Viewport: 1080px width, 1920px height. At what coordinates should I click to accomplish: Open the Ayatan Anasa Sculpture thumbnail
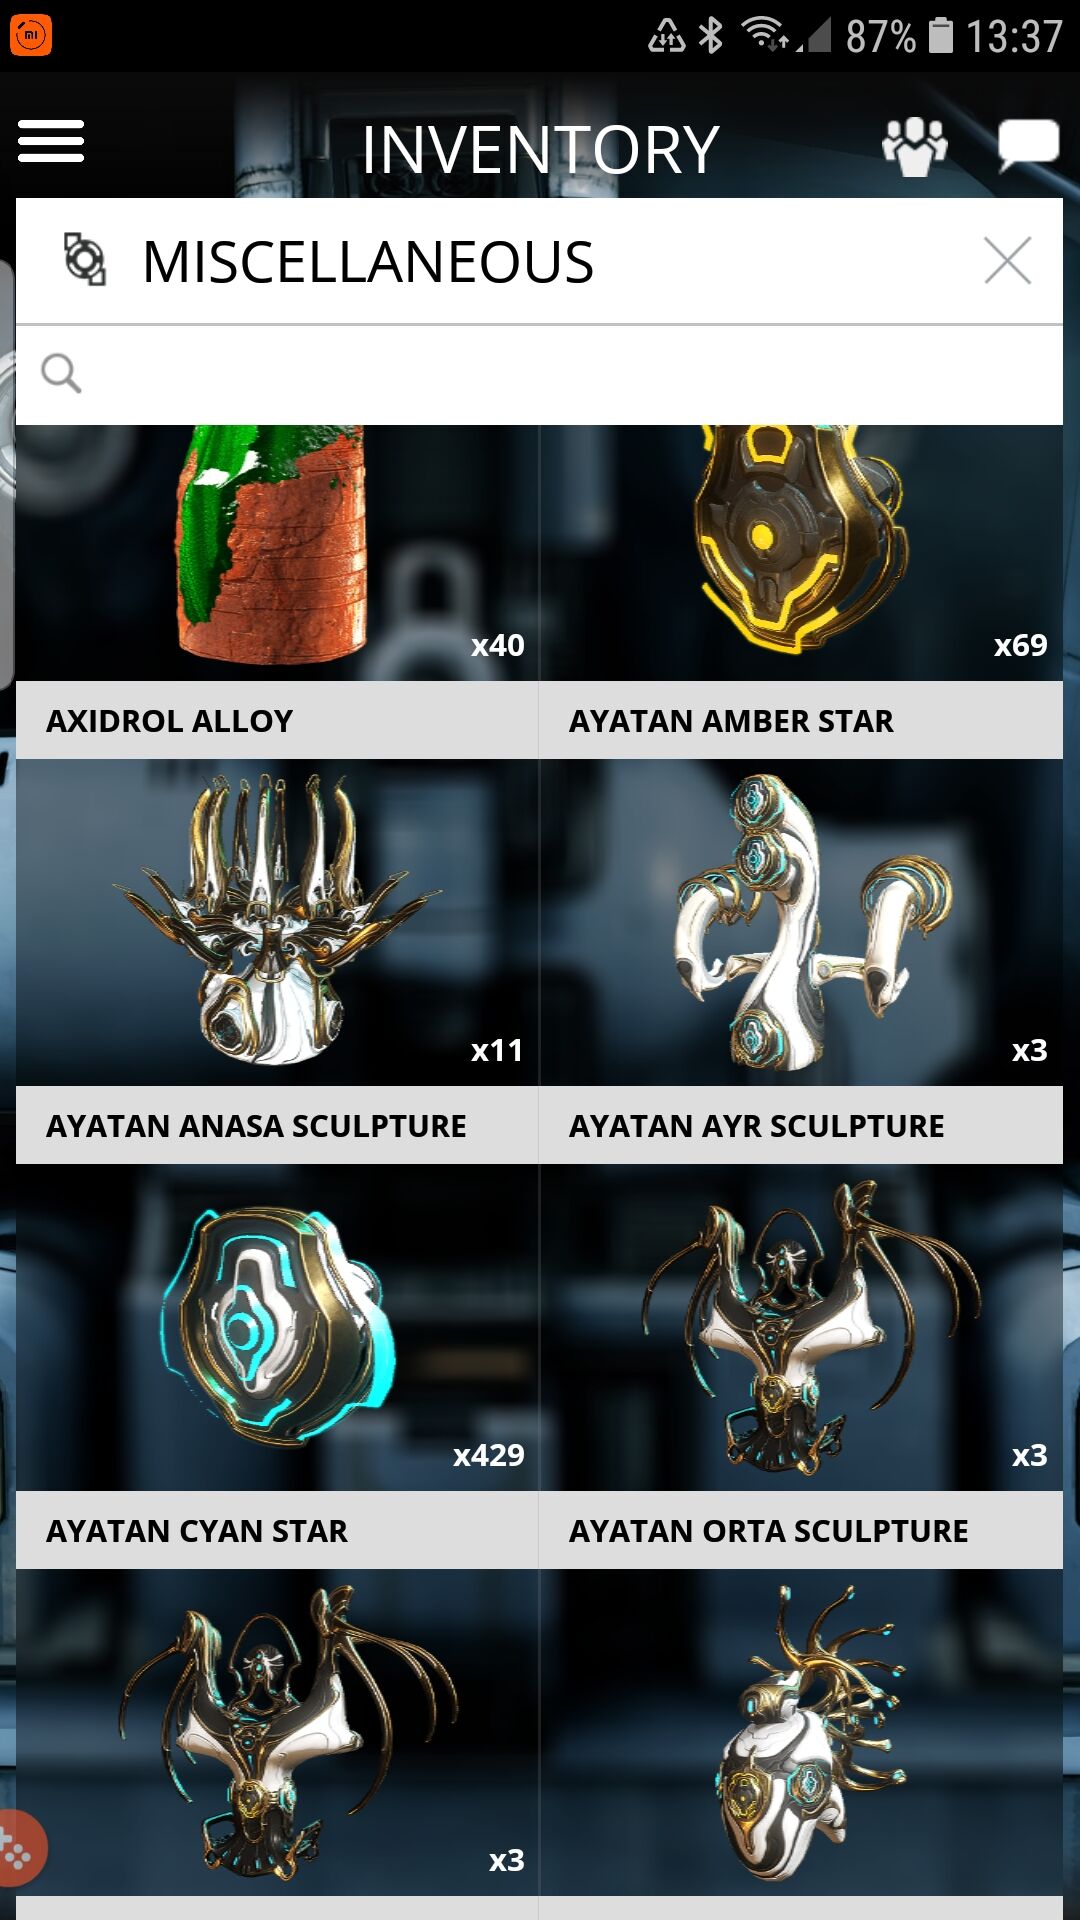point(277,922)
